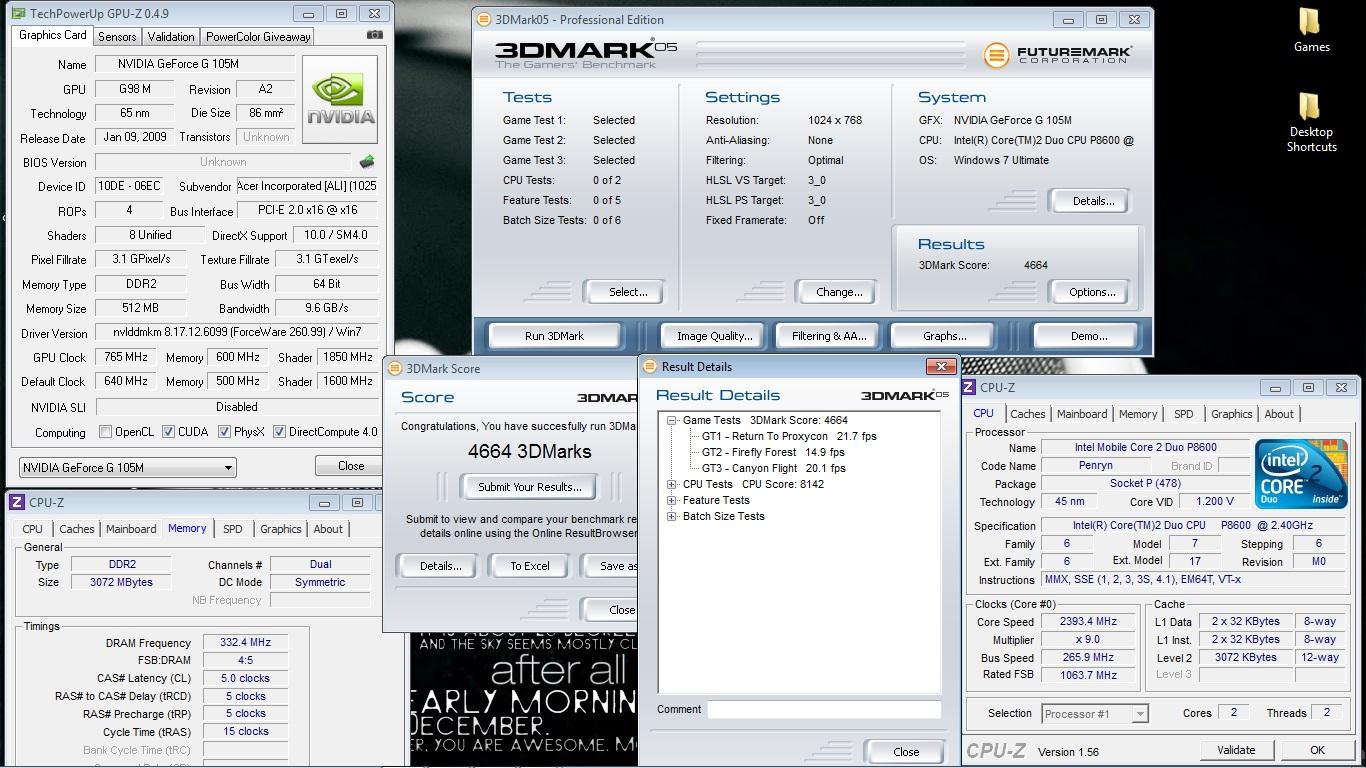The image size is (1366, 768).
Task: Open Image Quality settings button
Action: coord(714,336)
